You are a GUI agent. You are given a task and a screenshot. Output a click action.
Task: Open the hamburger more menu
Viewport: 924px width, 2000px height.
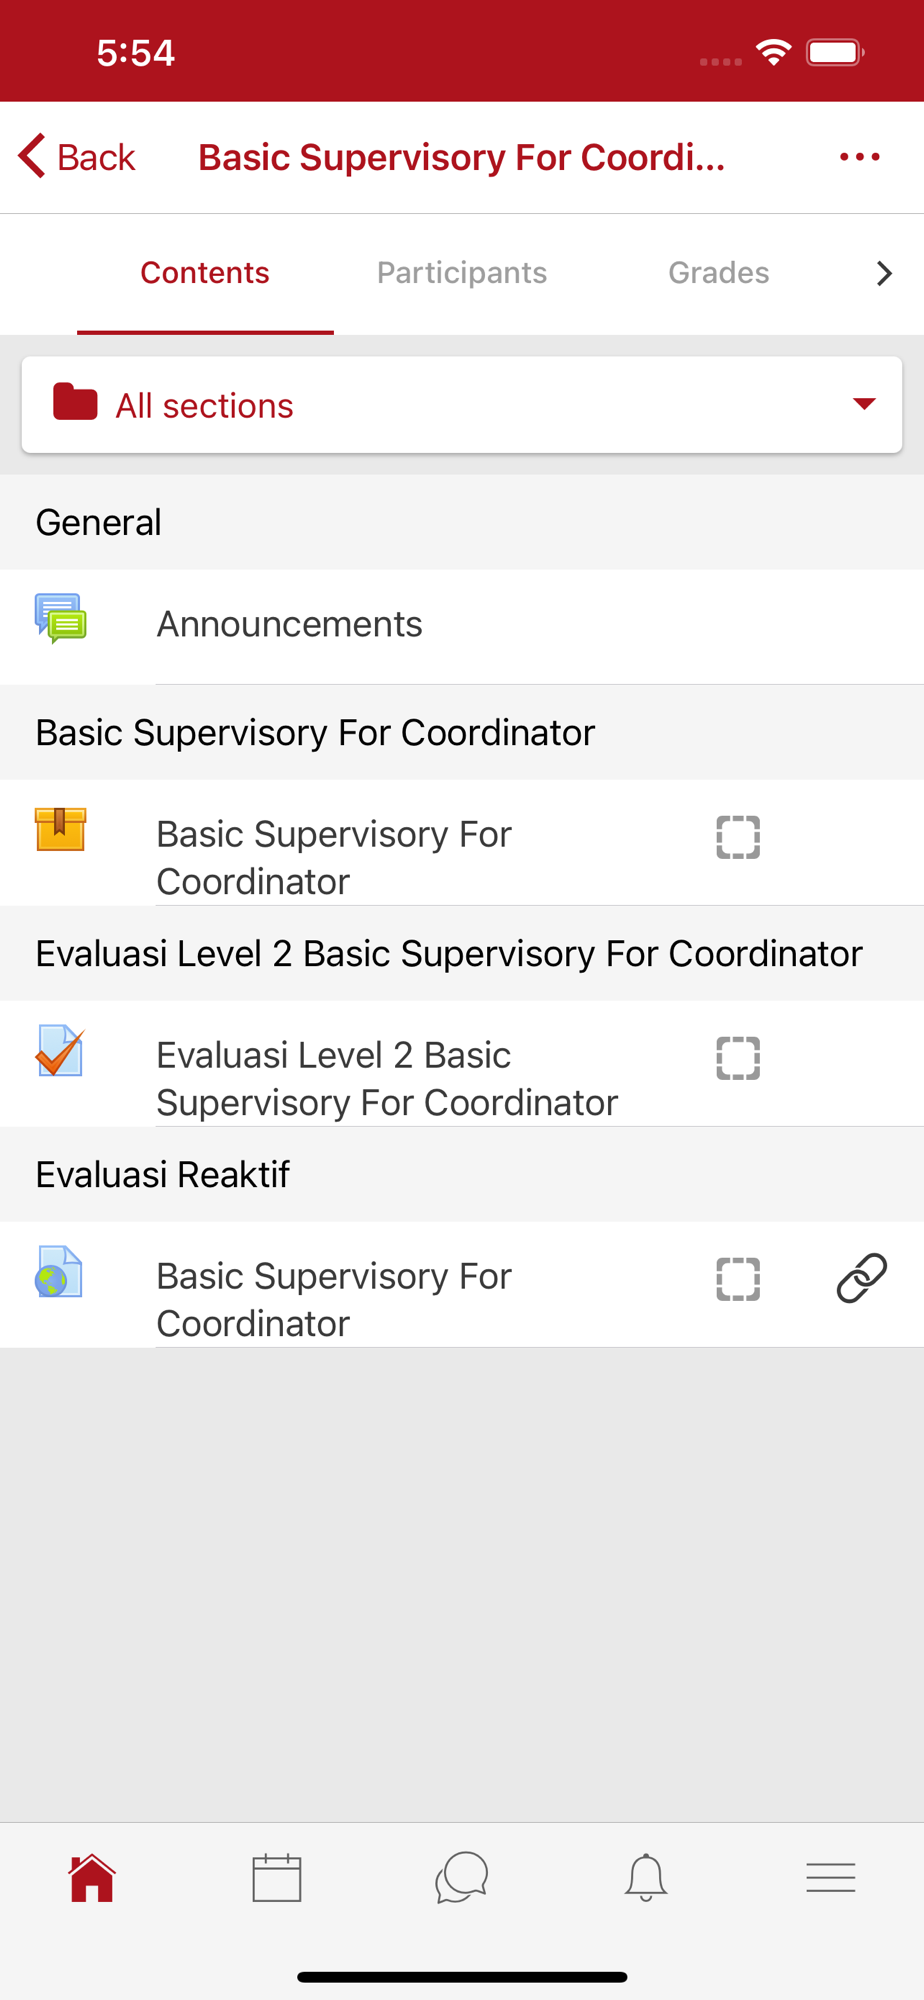(830, 1878)
